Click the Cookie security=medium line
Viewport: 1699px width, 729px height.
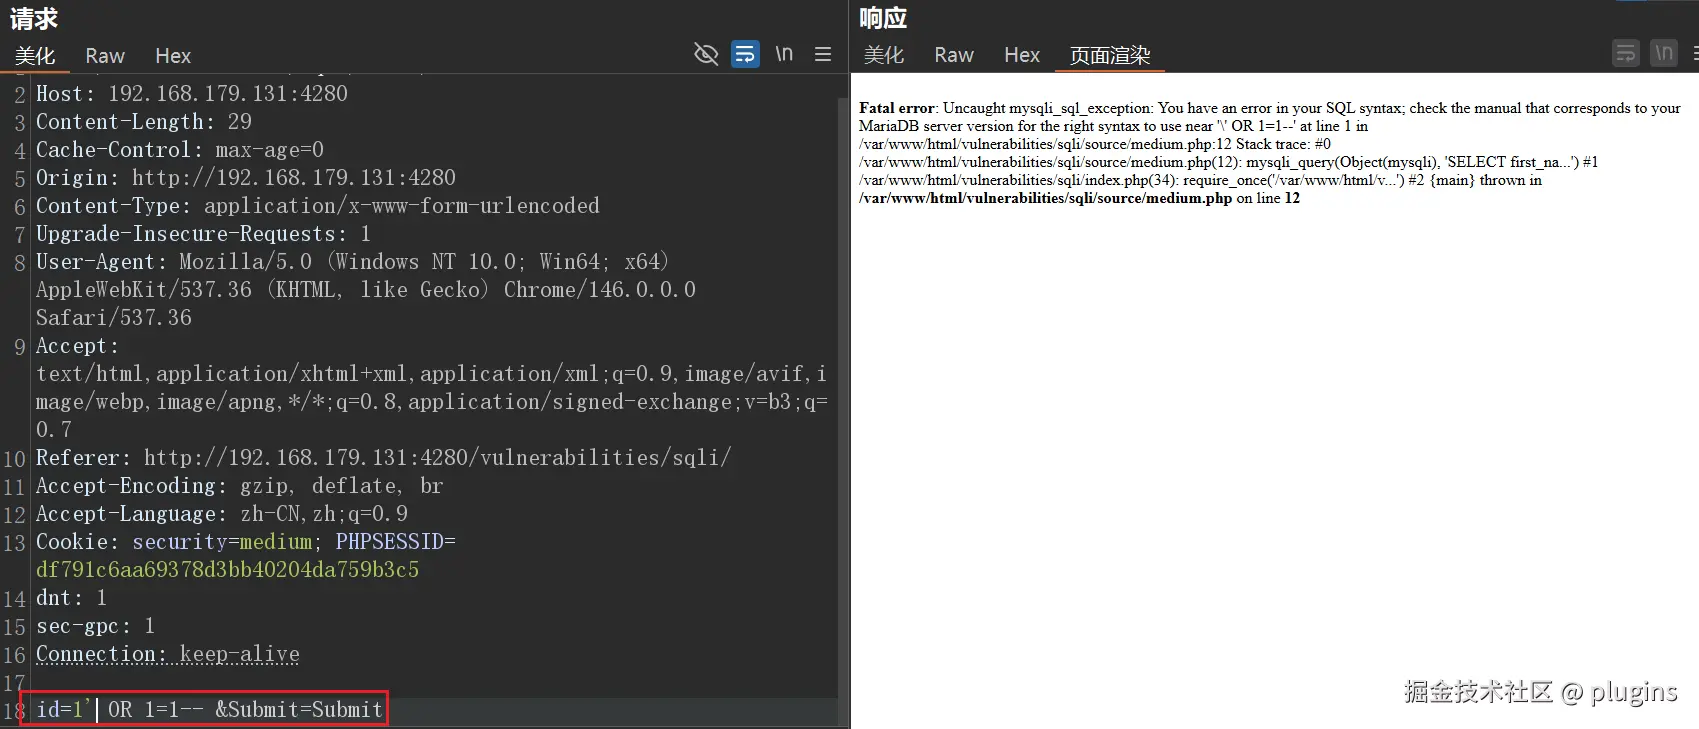coord(246,542)
